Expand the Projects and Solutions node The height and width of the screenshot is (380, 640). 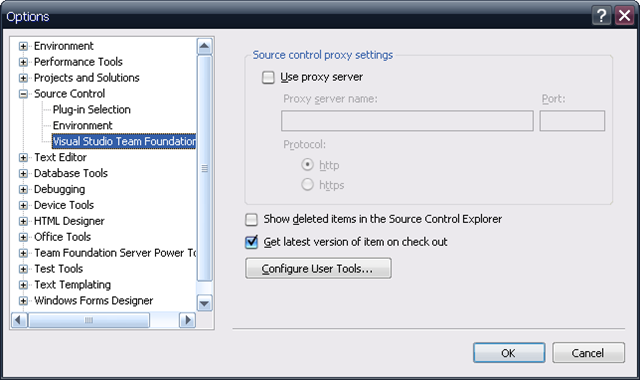[x=23, y=78]
